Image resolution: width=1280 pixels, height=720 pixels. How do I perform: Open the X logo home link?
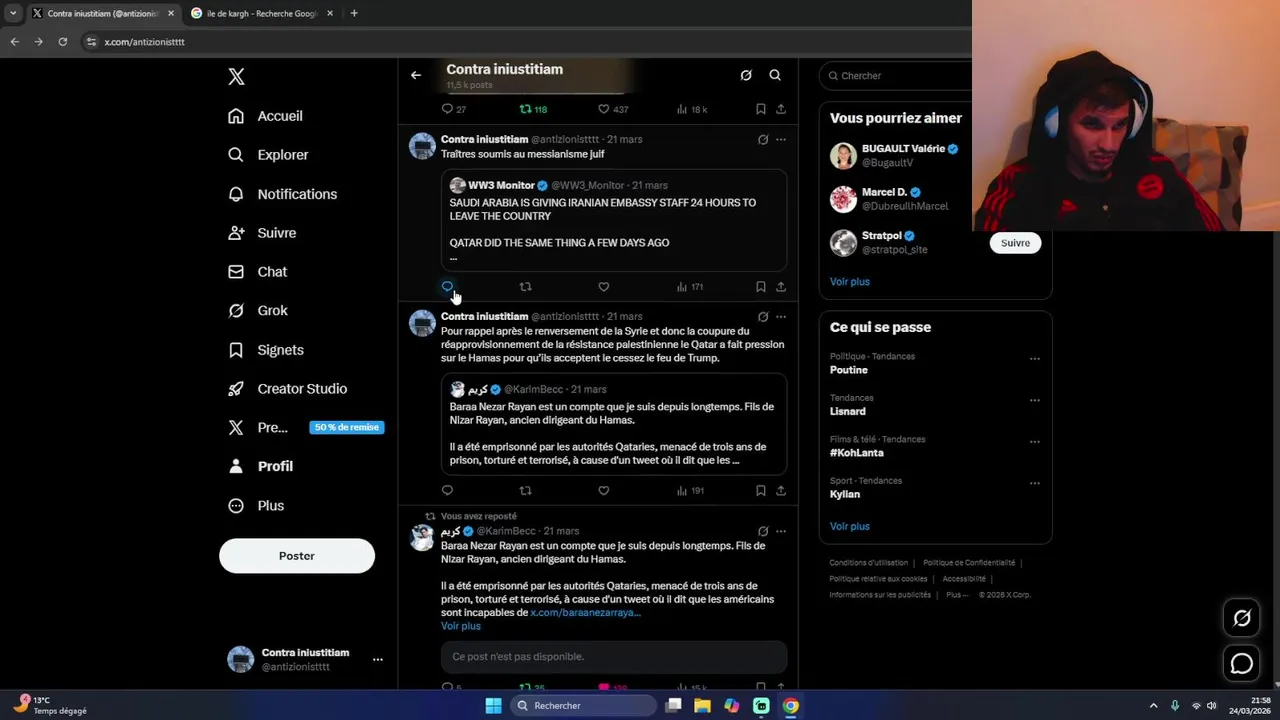pos(236,77)
